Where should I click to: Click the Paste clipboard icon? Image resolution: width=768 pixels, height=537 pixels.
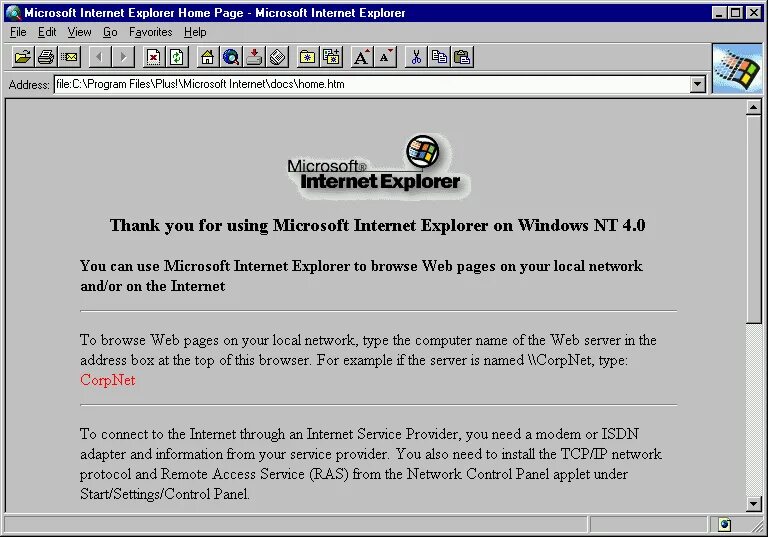pos(462,57)
